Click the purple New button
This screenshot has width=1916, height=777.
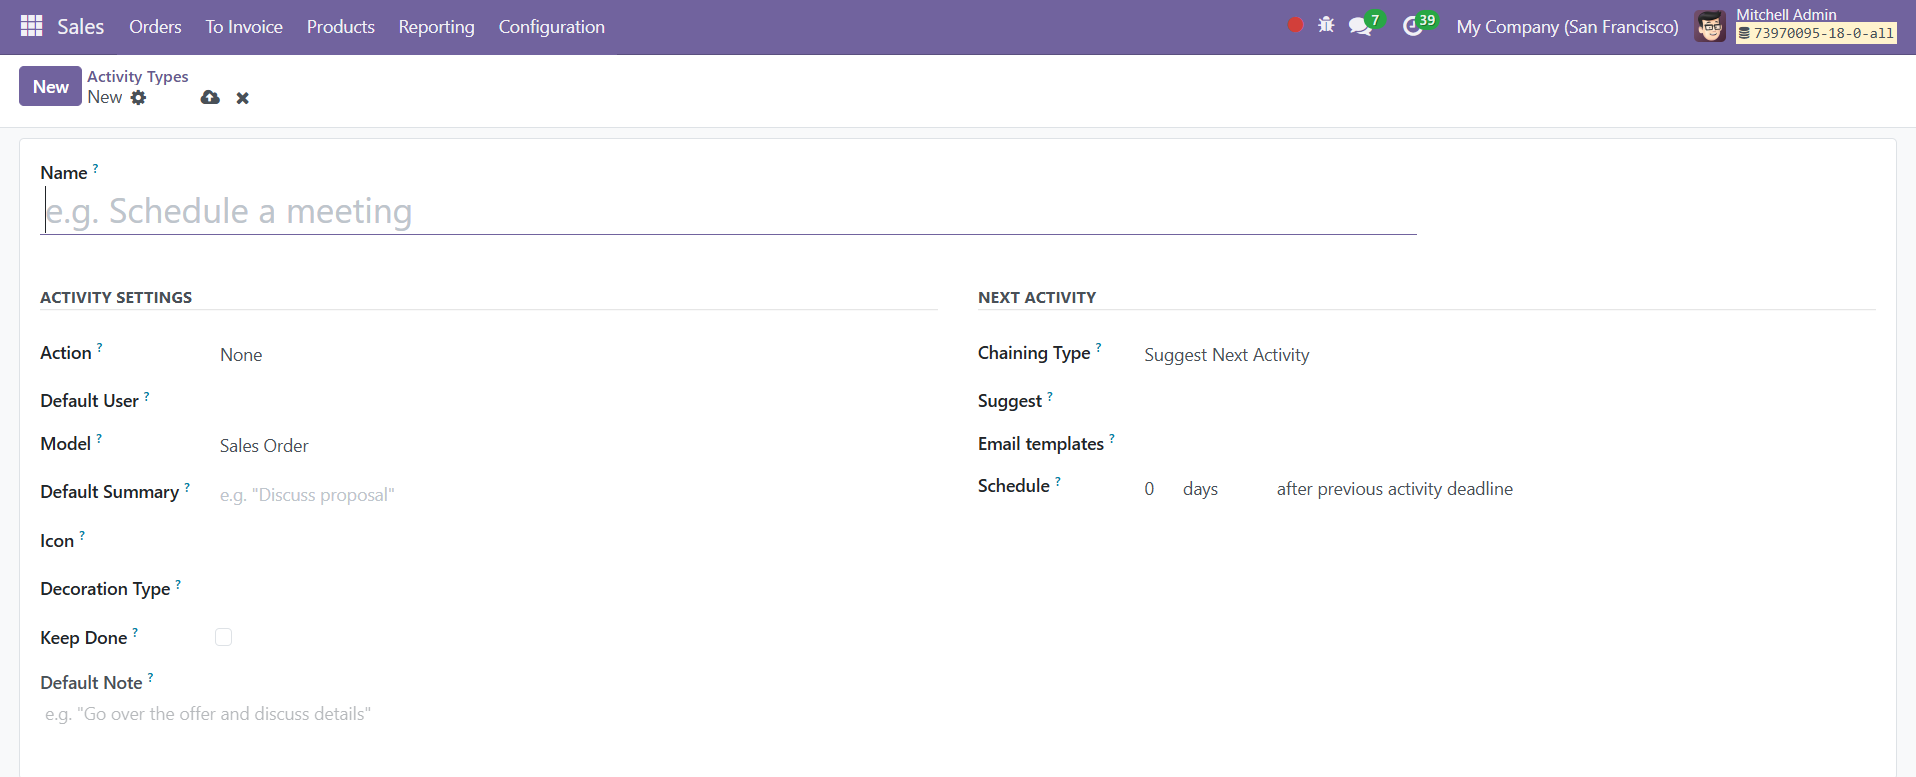[x=50, y=87]
